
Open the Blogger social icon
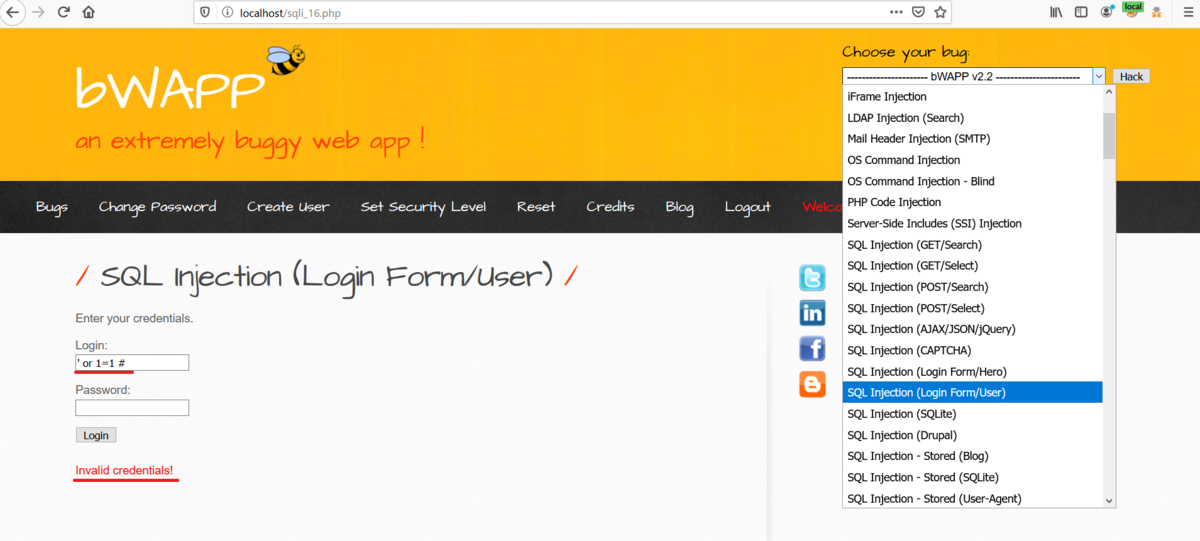tap(812, 384)
